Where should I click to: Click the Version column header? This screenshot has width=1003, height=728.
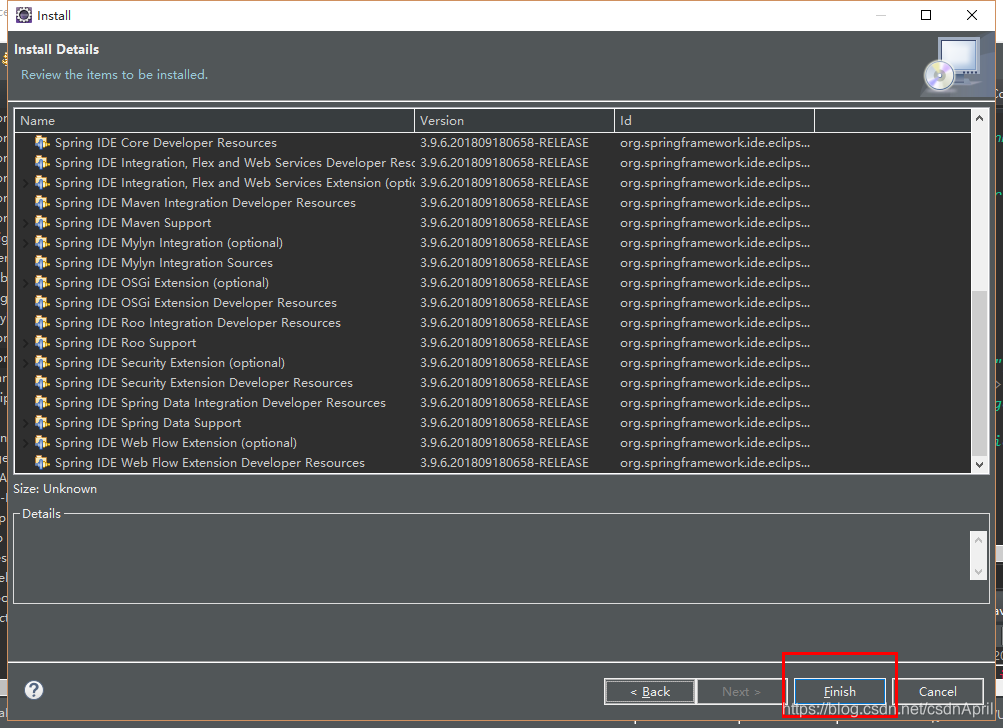click(514, 120)
